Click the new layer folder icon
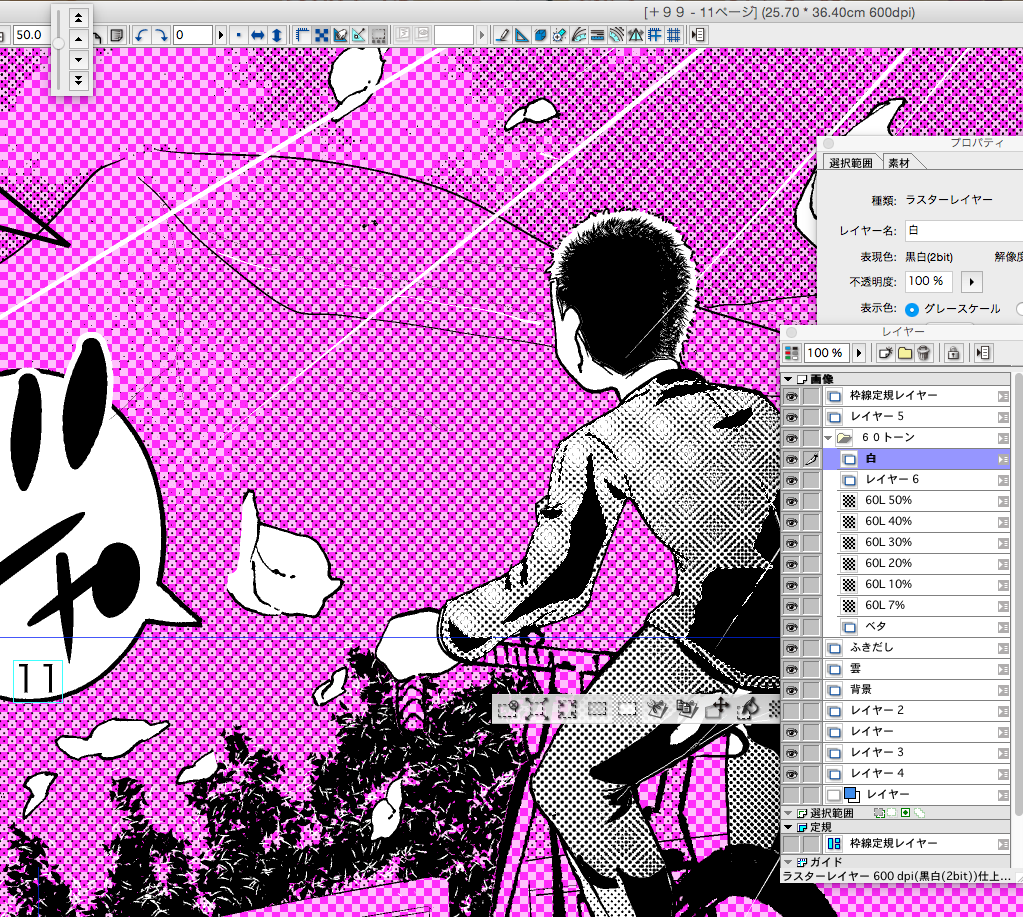 tap(905, 353)
